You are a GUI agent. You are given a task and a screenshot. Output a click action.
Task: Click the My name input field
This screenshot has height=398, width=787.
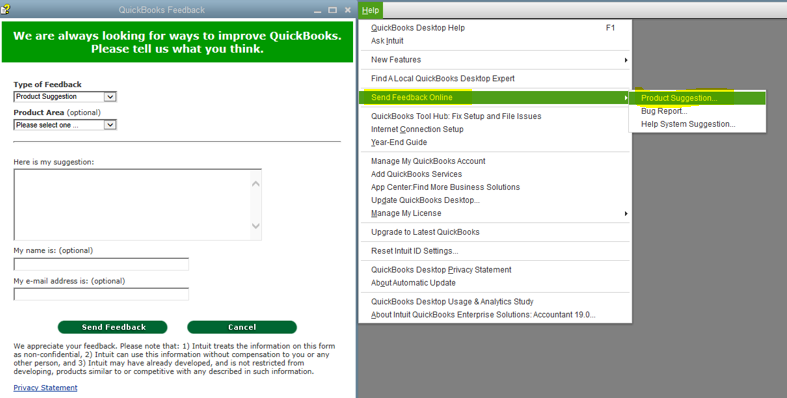(x=101, y=264)
